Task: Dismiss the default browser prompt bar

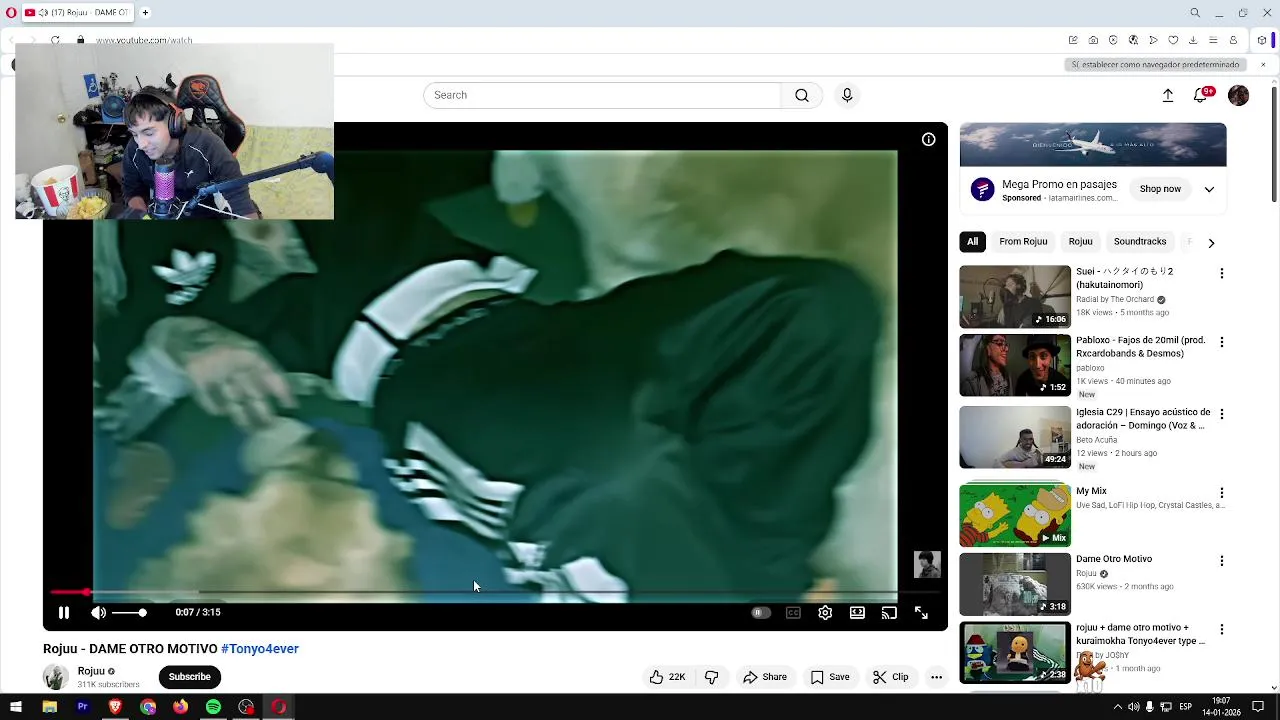Action: (1263, 64)
